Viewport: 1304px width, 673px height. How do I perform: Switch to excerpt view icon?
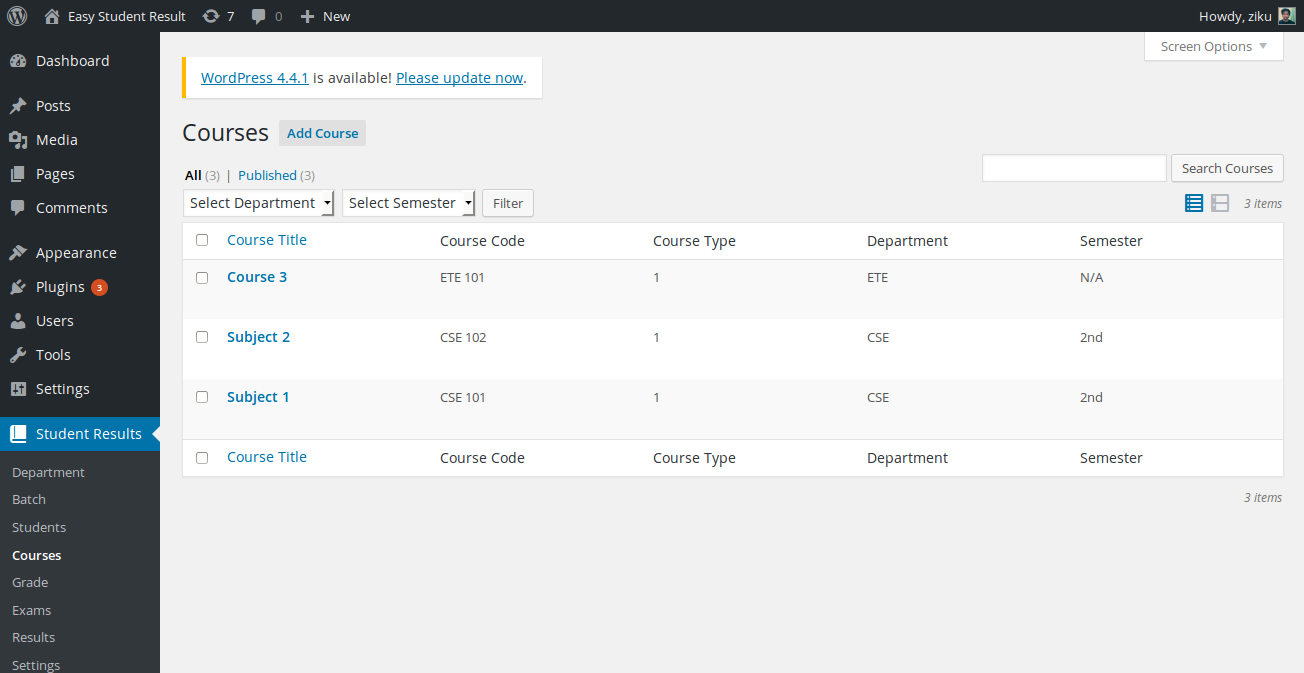coord(1219,203)
